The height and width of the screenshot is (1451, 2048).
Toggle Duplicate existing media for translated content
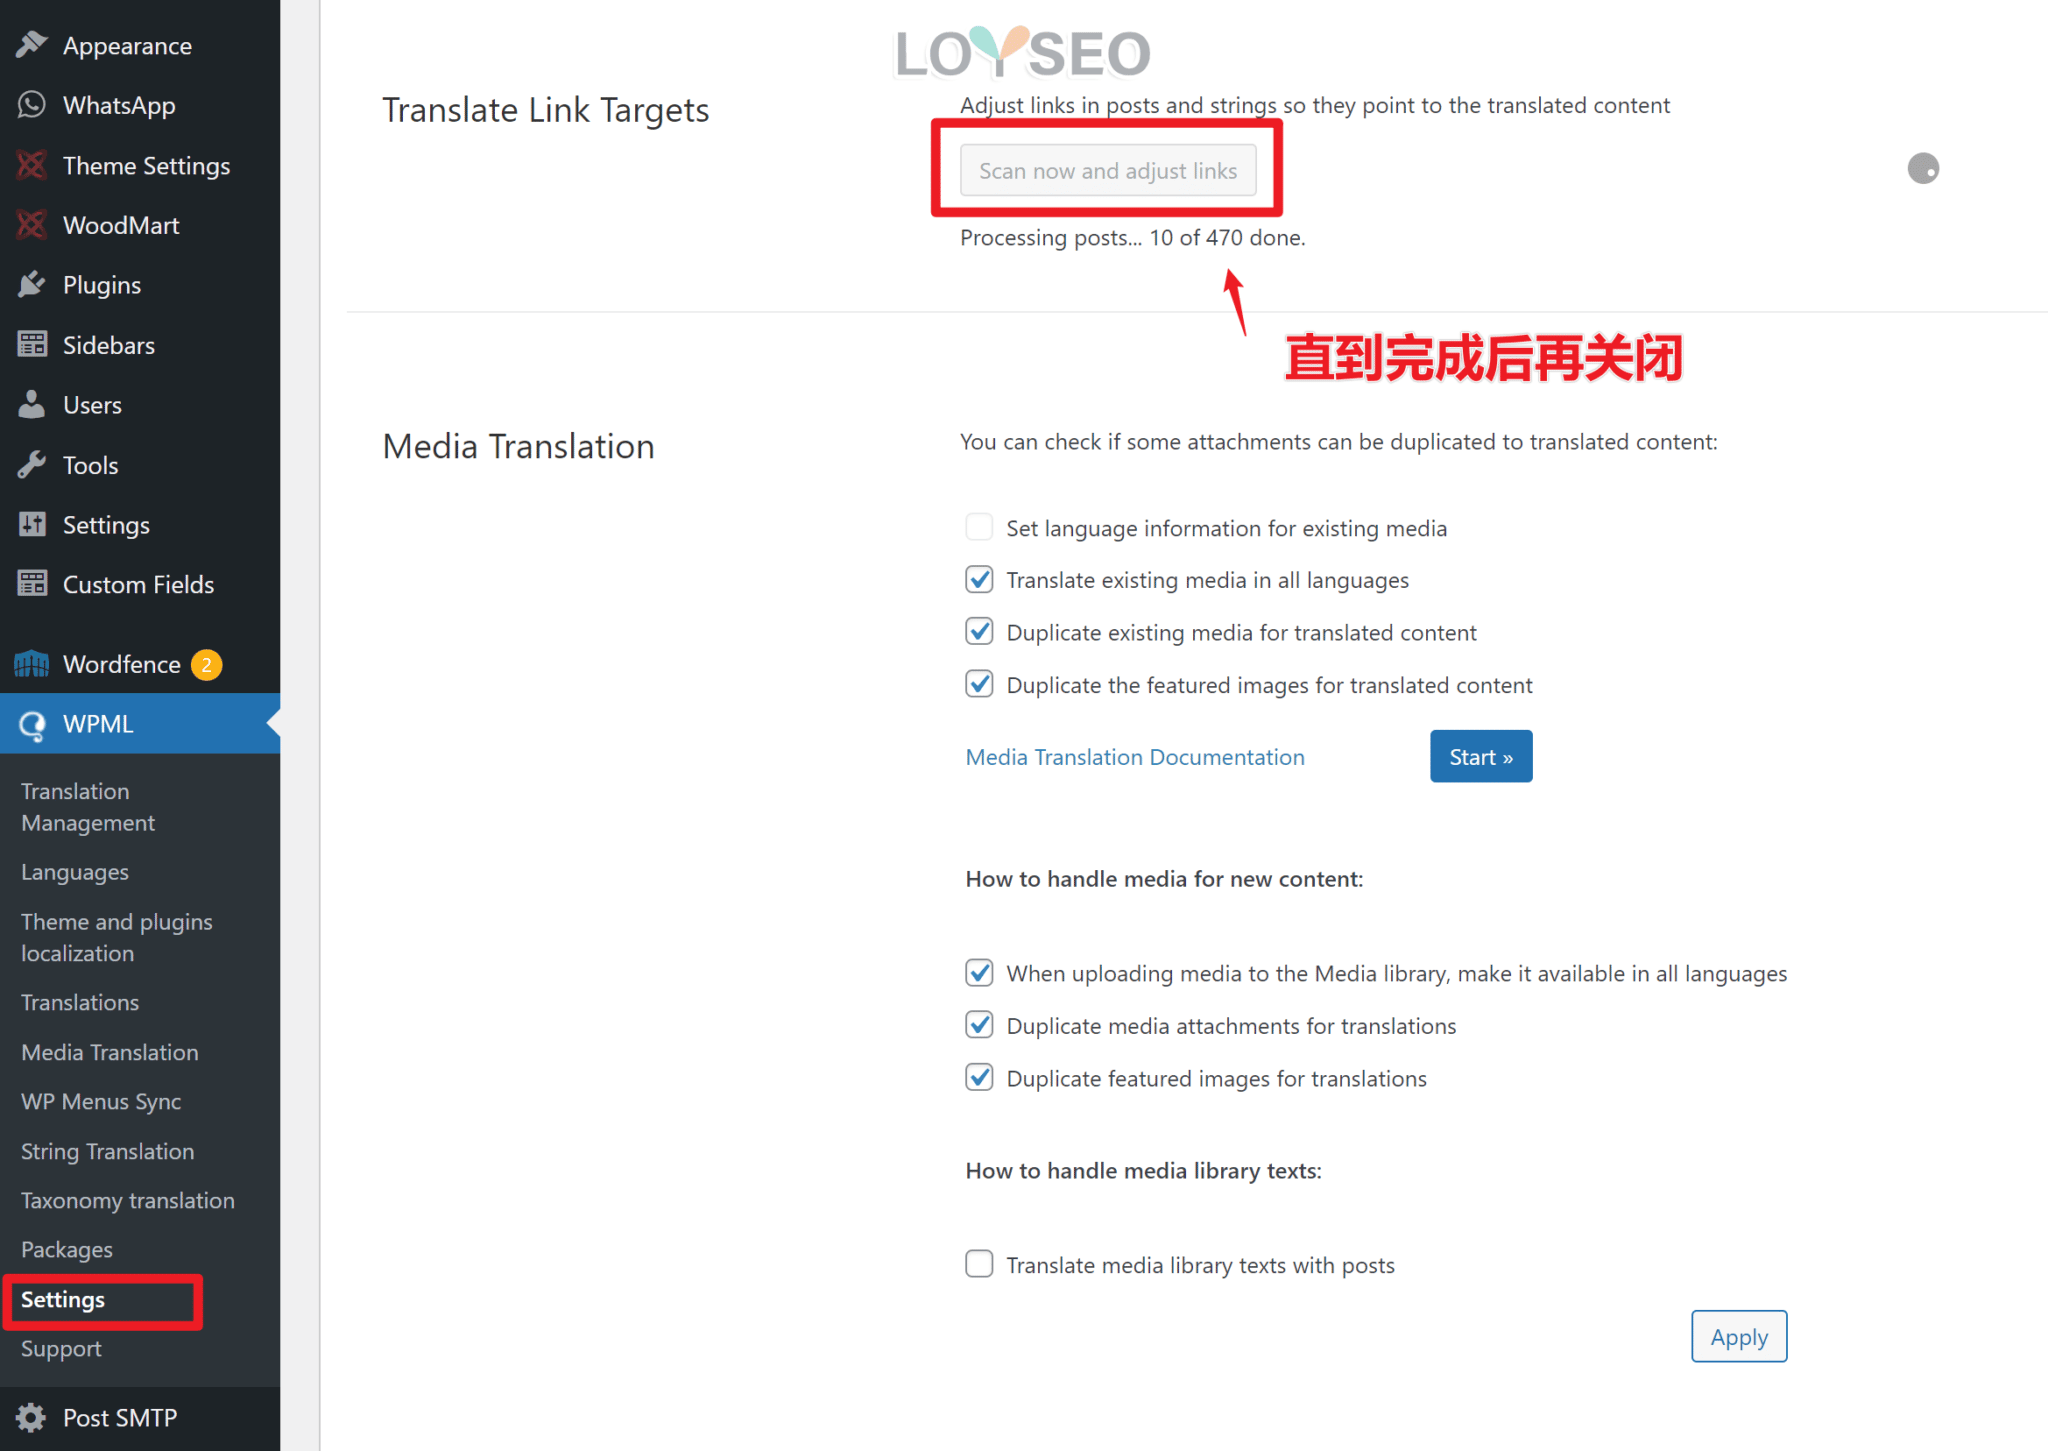[x=977, y=633]
